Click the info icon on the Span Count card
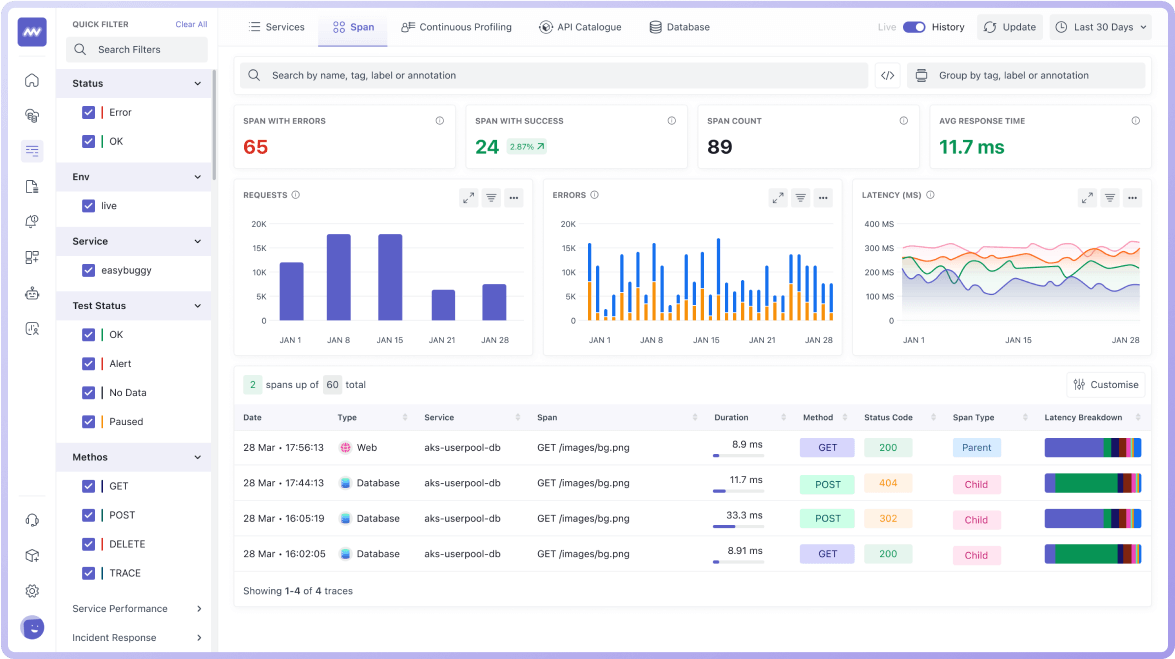Image resolution: width=1175 pixels, height=659 pixels. pyautogui.click(x=902, y=120)
